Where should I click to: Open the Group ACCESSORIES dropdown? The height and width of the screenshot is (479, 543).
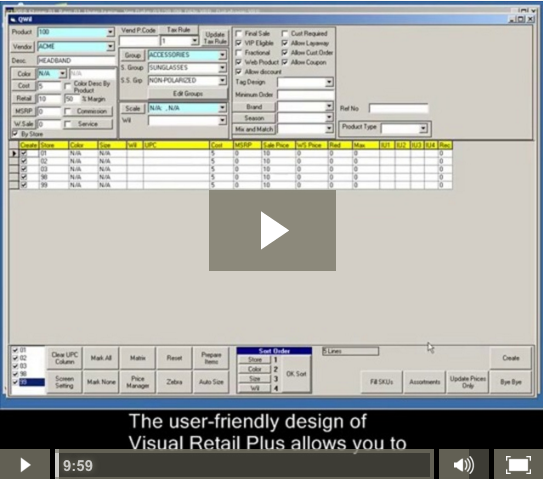tap(222, 55)
